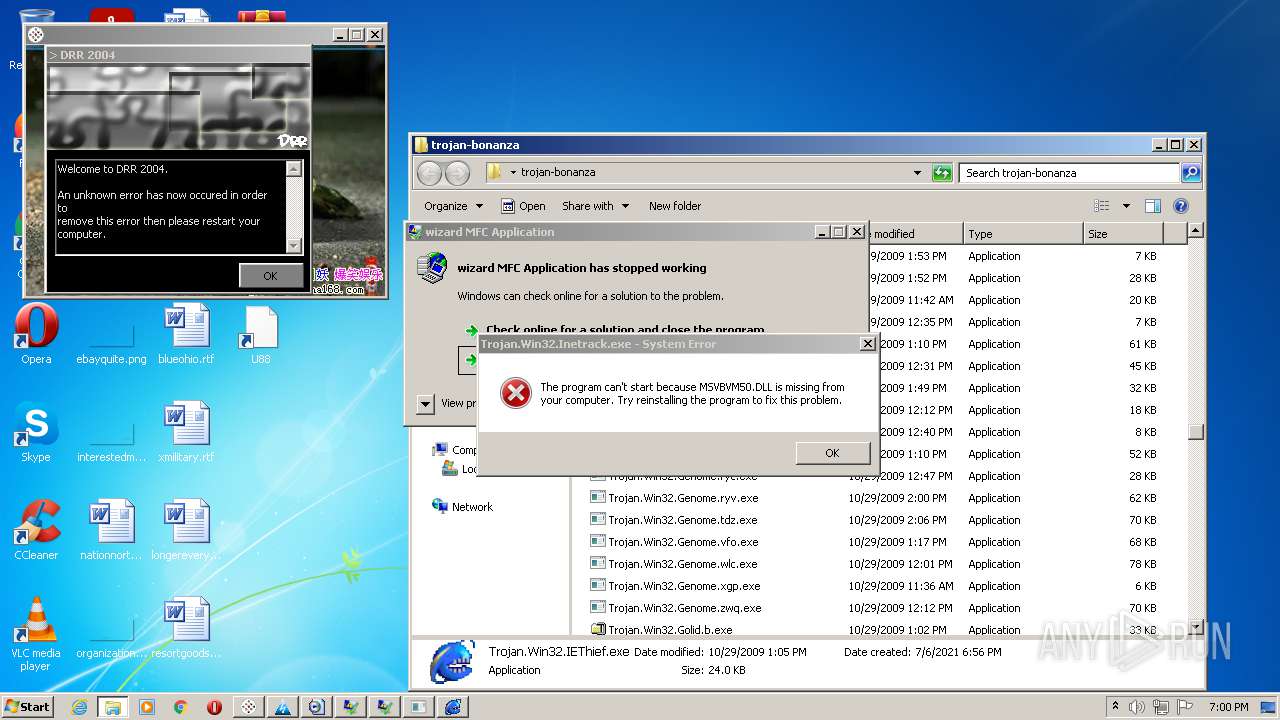
Task: Open the address bar history dropdown arrow
Action: pos(917,173)
